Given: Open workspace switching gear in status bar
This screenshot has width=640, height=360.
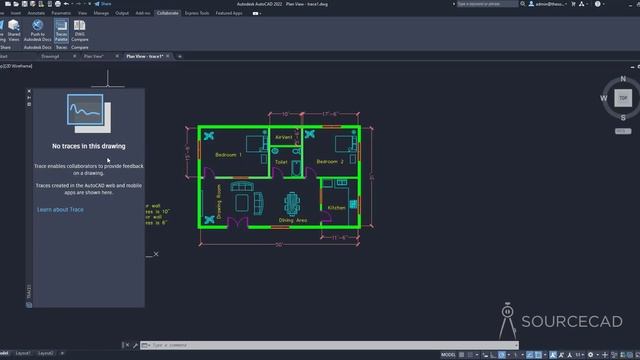Looking at the screenshot, I should coord(591,355).
